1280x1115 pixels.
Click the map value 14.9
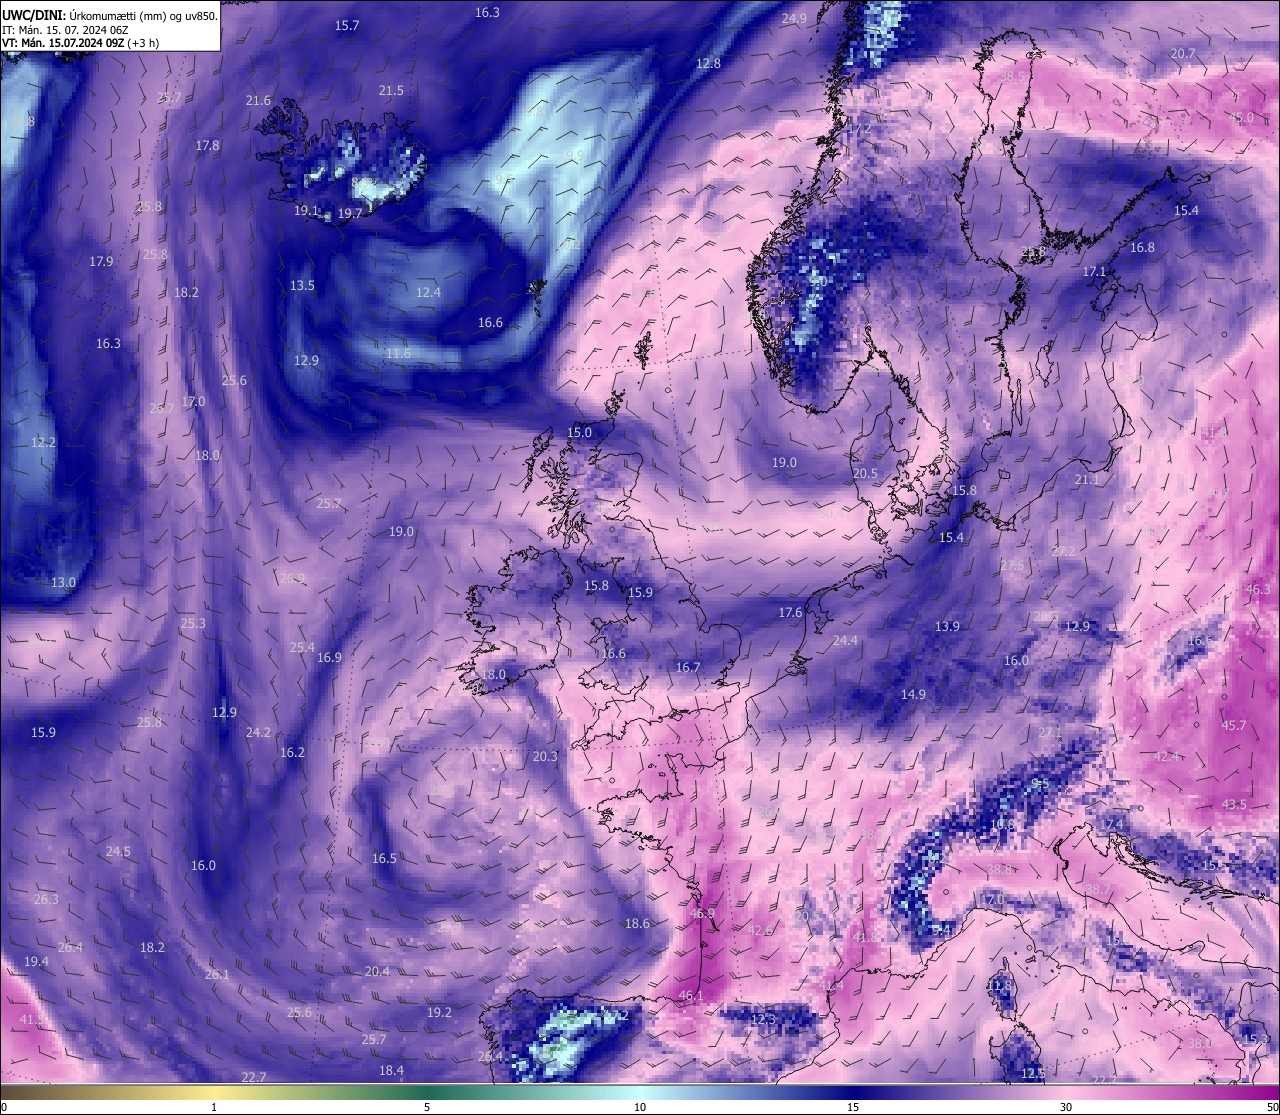coord(913,694)
